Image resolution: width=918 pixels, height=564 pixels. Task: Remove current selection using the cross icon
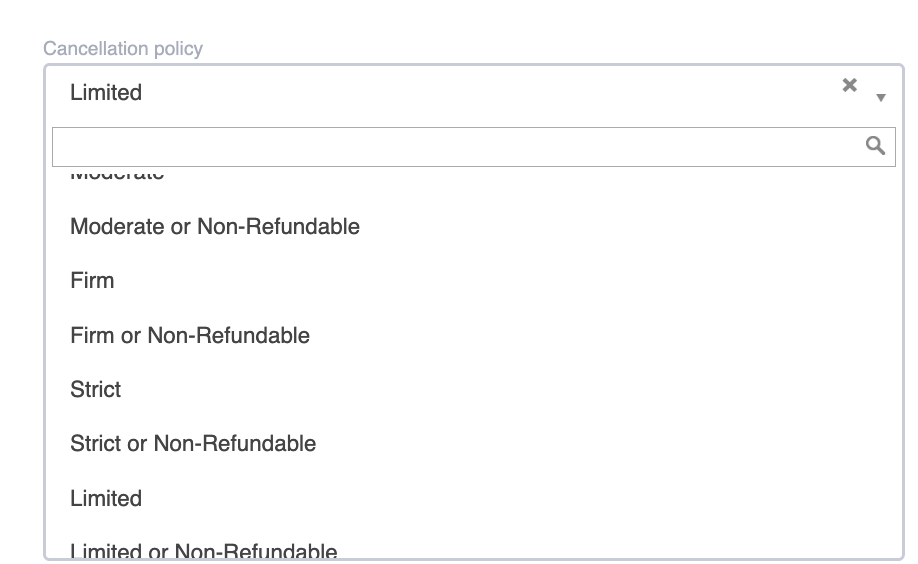(x=849, y=85)
